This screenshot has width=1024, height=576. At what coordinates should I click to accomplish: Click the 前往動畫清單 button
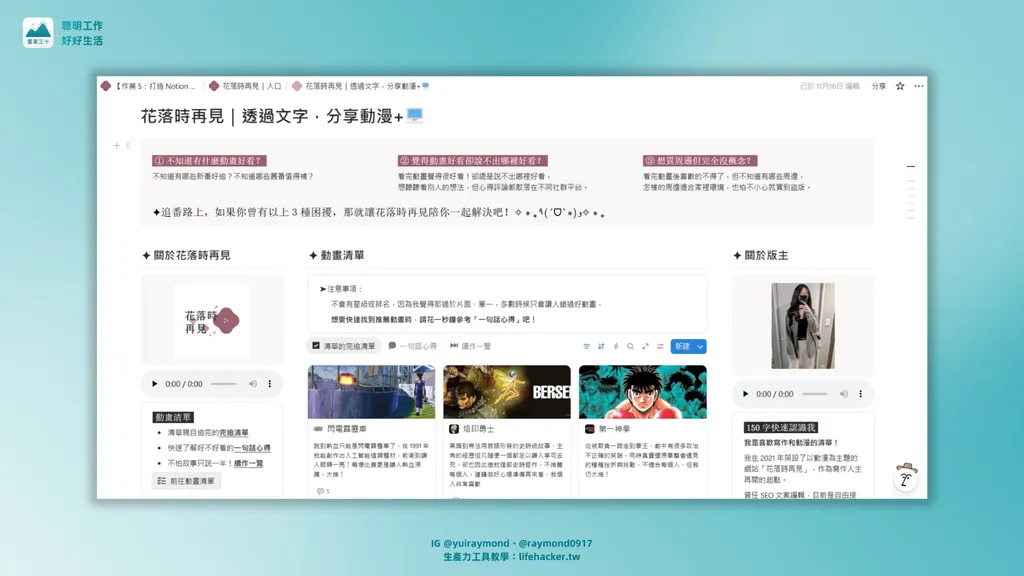coord(186,481)
